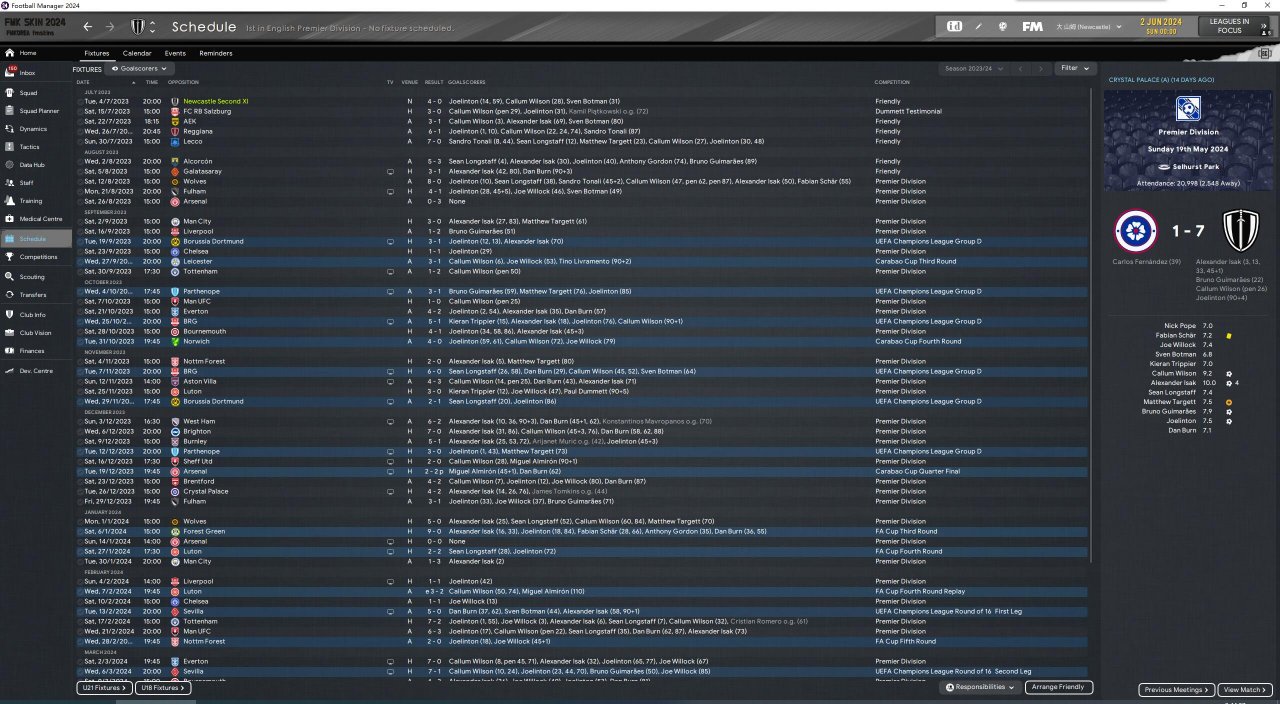Screen dimensions: 1280x704
Task: Switch to the Calendar tab
Action: click(x=137, y=53)
